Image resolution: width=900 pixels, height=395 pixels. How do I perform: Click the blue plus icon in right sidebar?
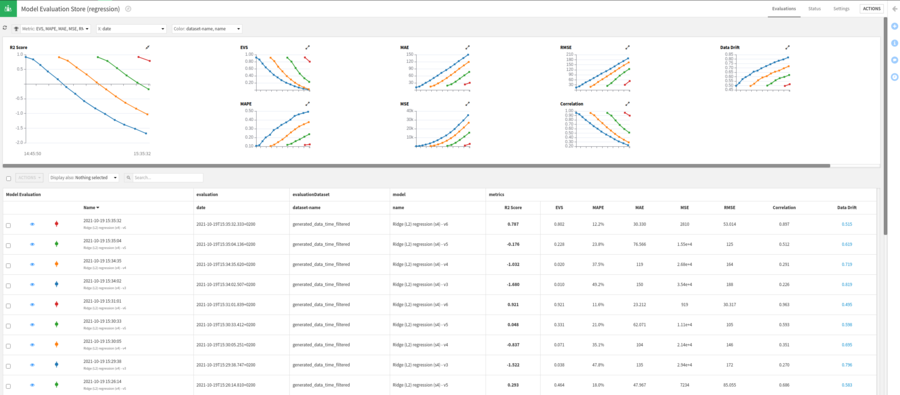tap(894, 26)
